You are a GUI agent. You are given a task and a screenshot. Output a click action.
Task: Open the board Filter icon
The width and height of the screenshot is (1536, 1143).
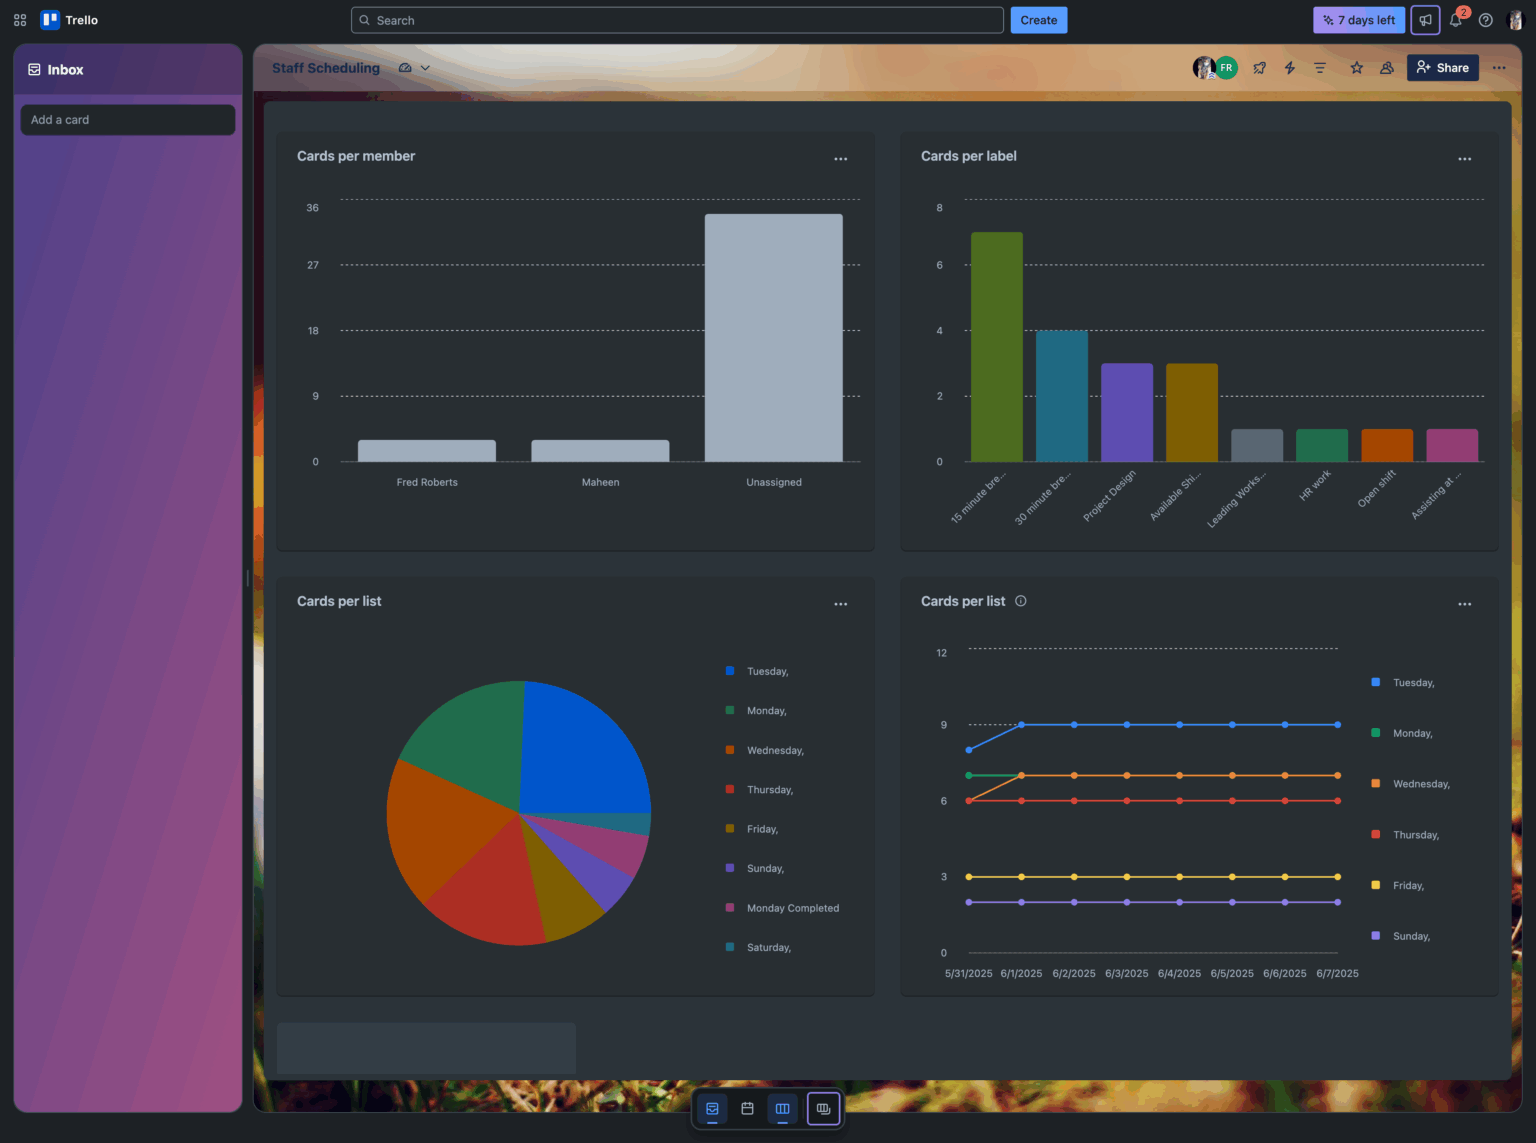tap(1320, 67)
